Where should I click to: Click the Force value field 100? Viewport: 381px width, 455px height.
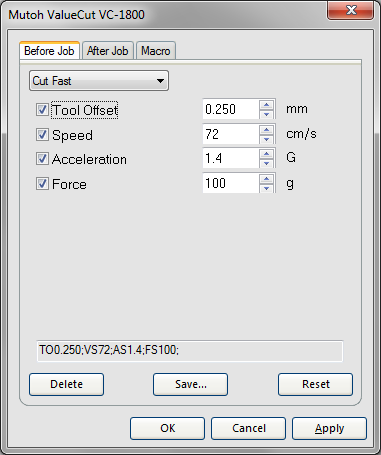click(231, 183)
